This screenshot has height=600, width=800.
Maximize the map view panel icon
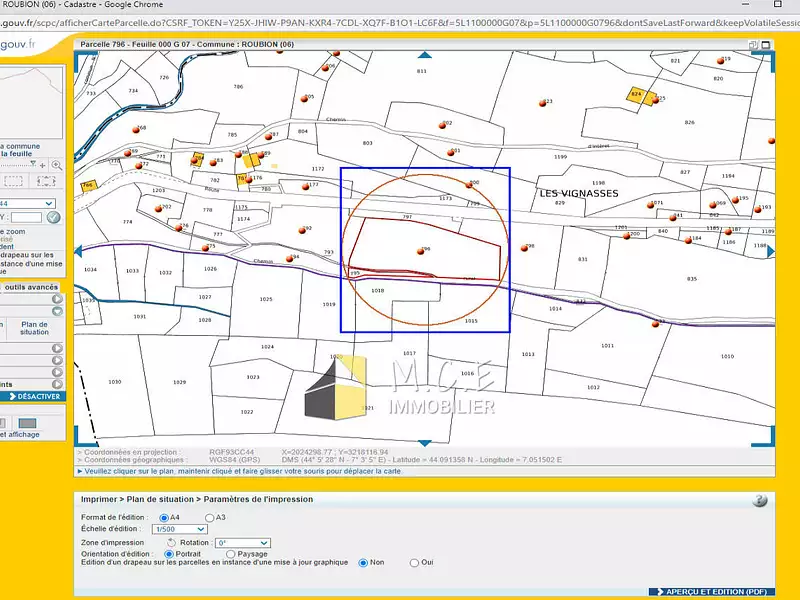[x=766, y=43]
